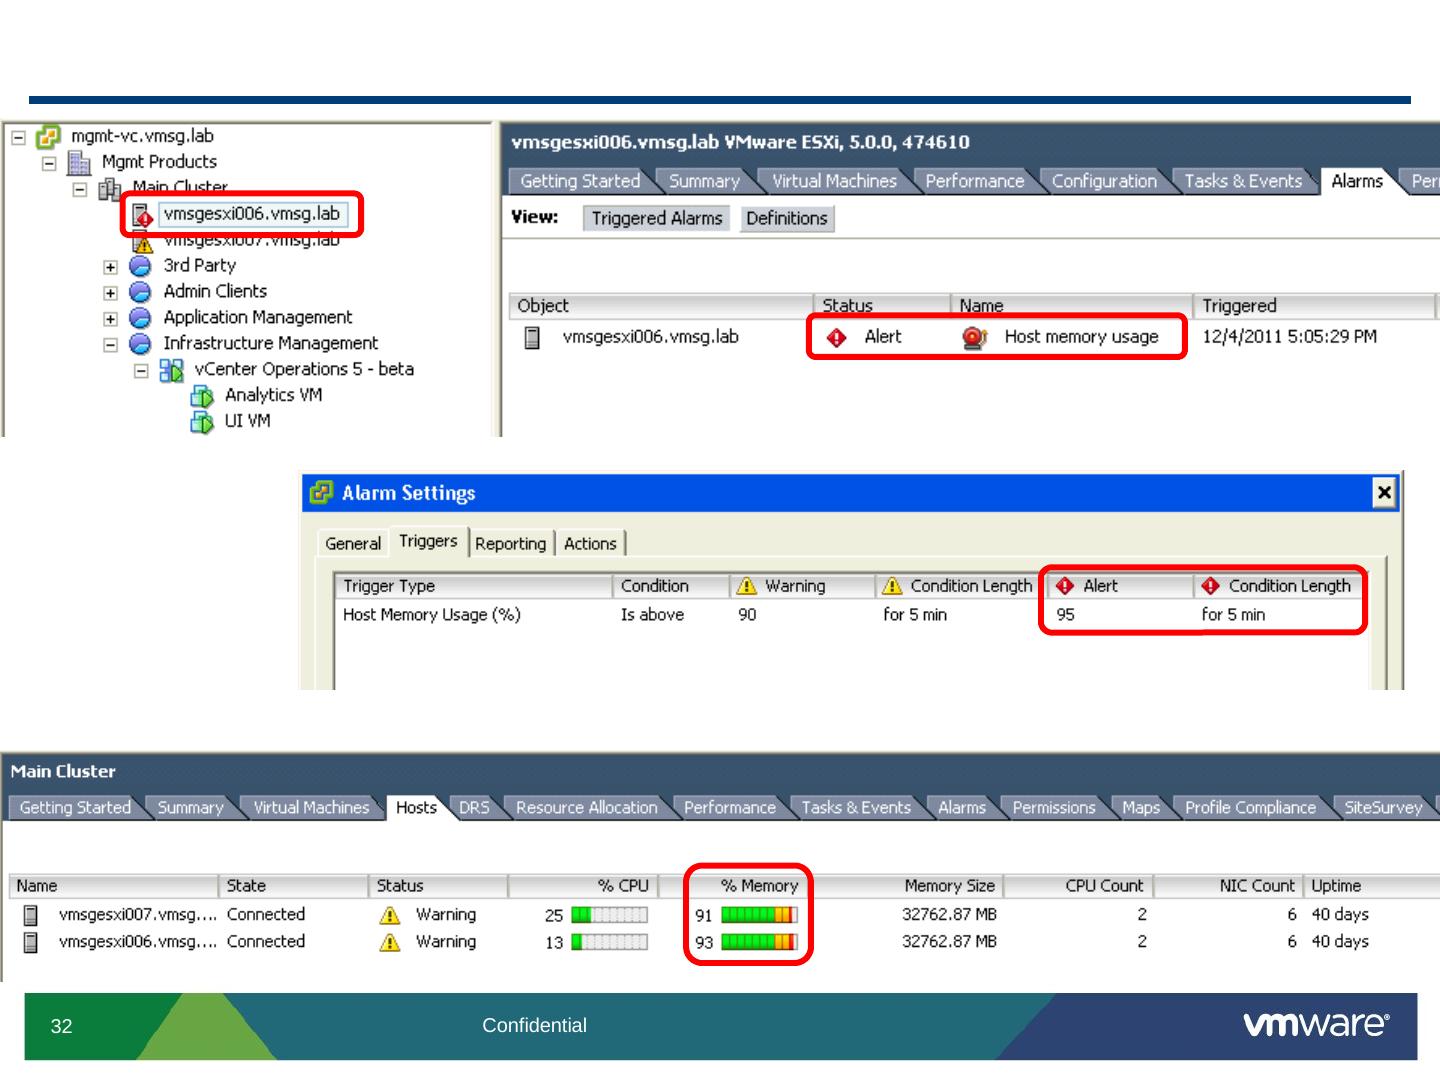
Task: Open the host's Configuration tab
Action: 1104,181
